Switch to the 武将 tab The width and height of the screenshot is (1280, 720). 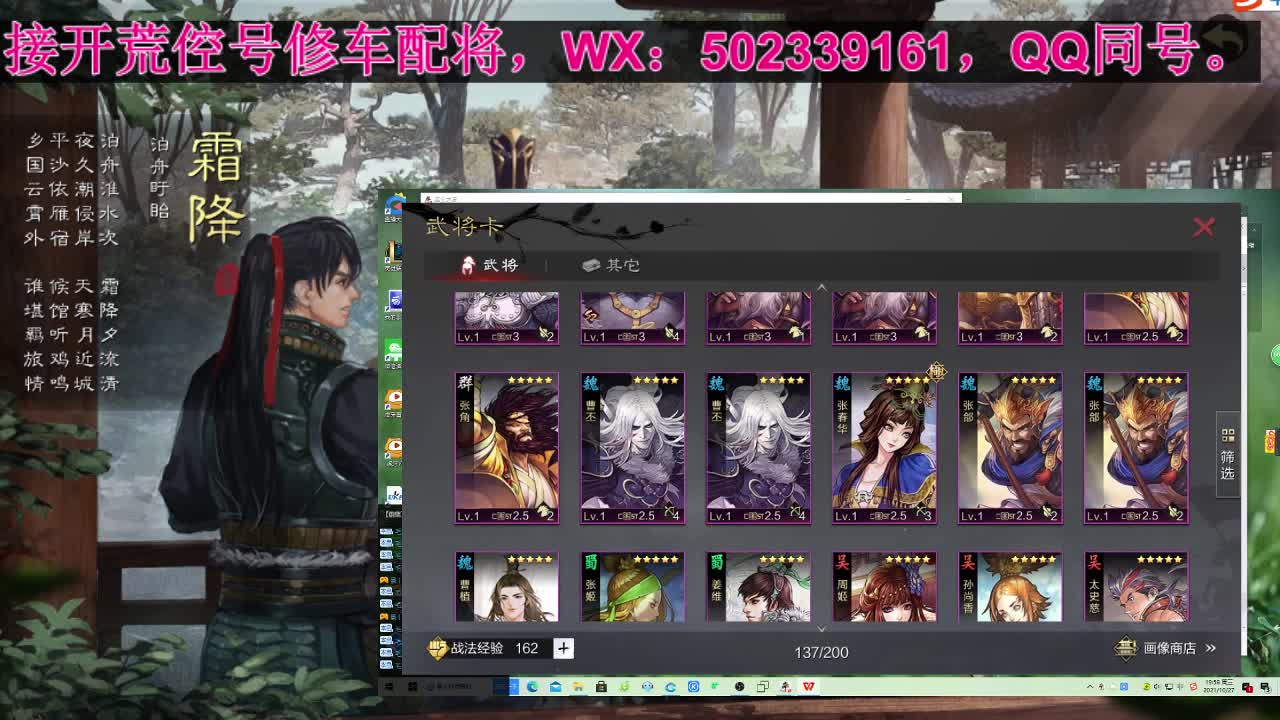[x=488, y=265]
